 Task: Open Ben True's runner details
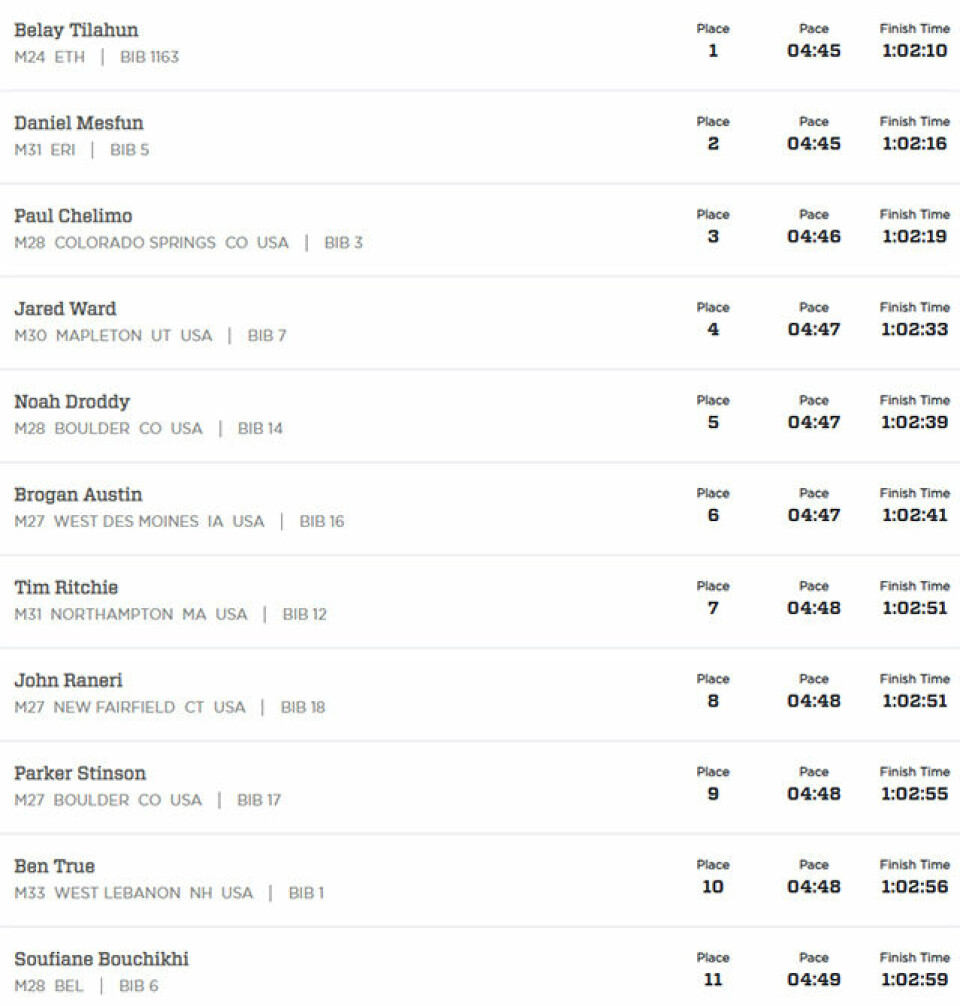pos(54,868)
